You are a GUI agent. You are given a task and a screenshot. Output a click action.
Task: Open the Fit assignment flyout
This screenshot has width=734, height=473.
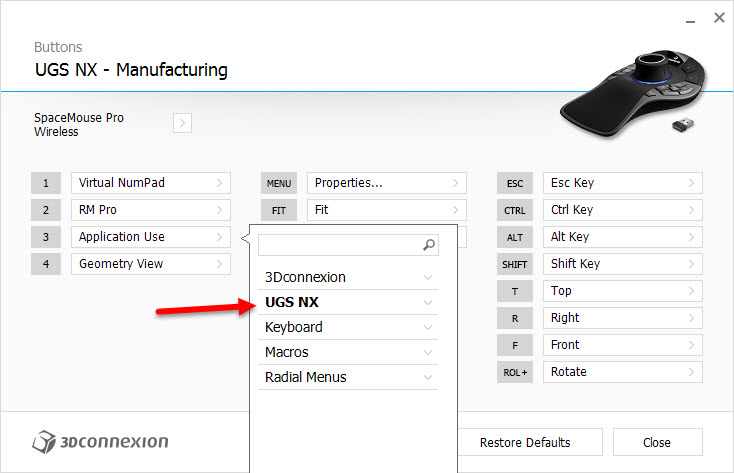click(x=387, y=210)
